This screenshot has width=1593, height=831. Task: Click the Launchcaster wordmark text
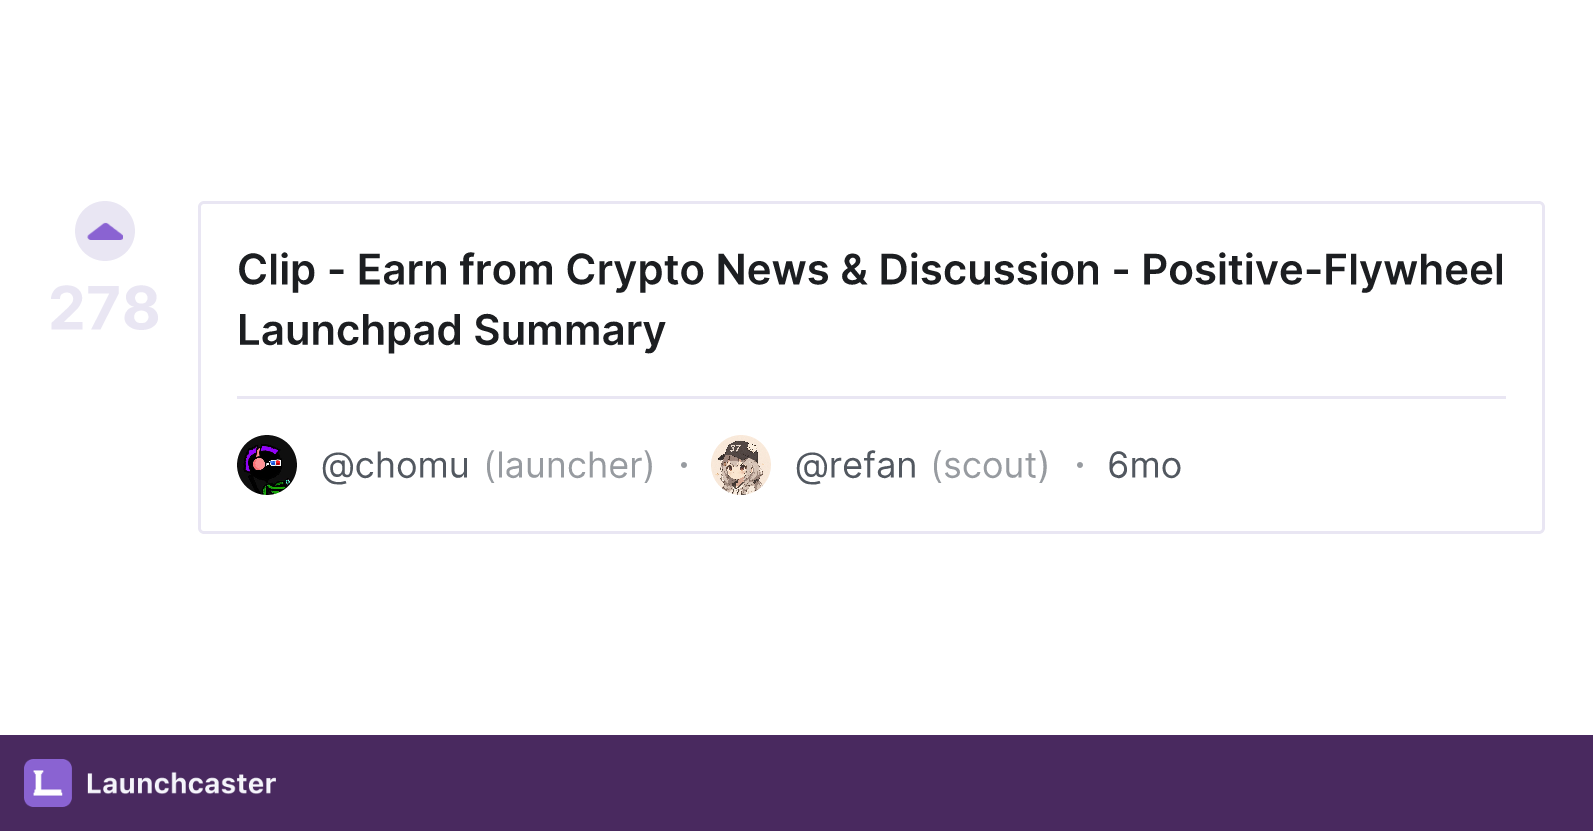tap(181, 783)
